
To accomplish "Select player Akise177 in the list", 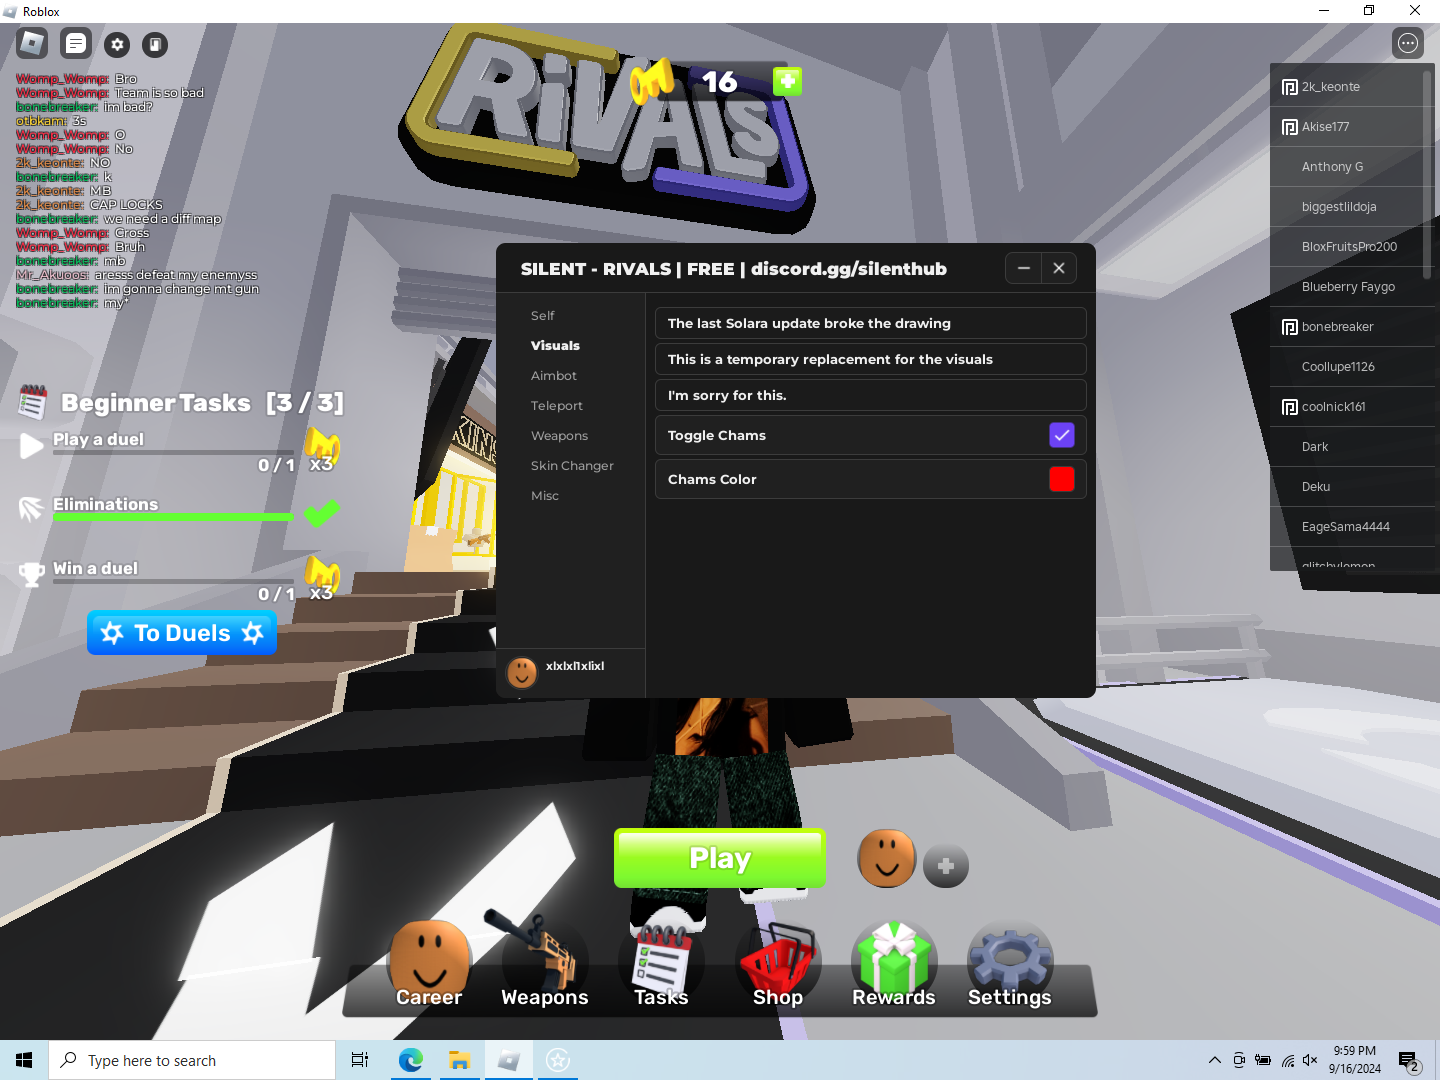I will coord(1352,127).
